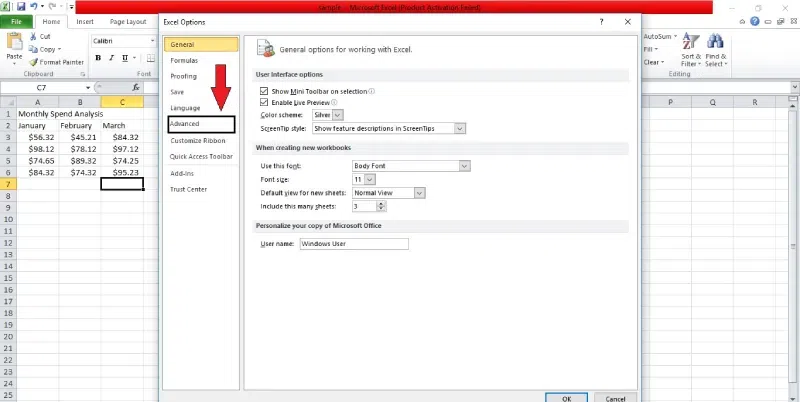800x402 pixels.
Task: Click the minimize ribbon caret icon
Action: pos(743,21)
